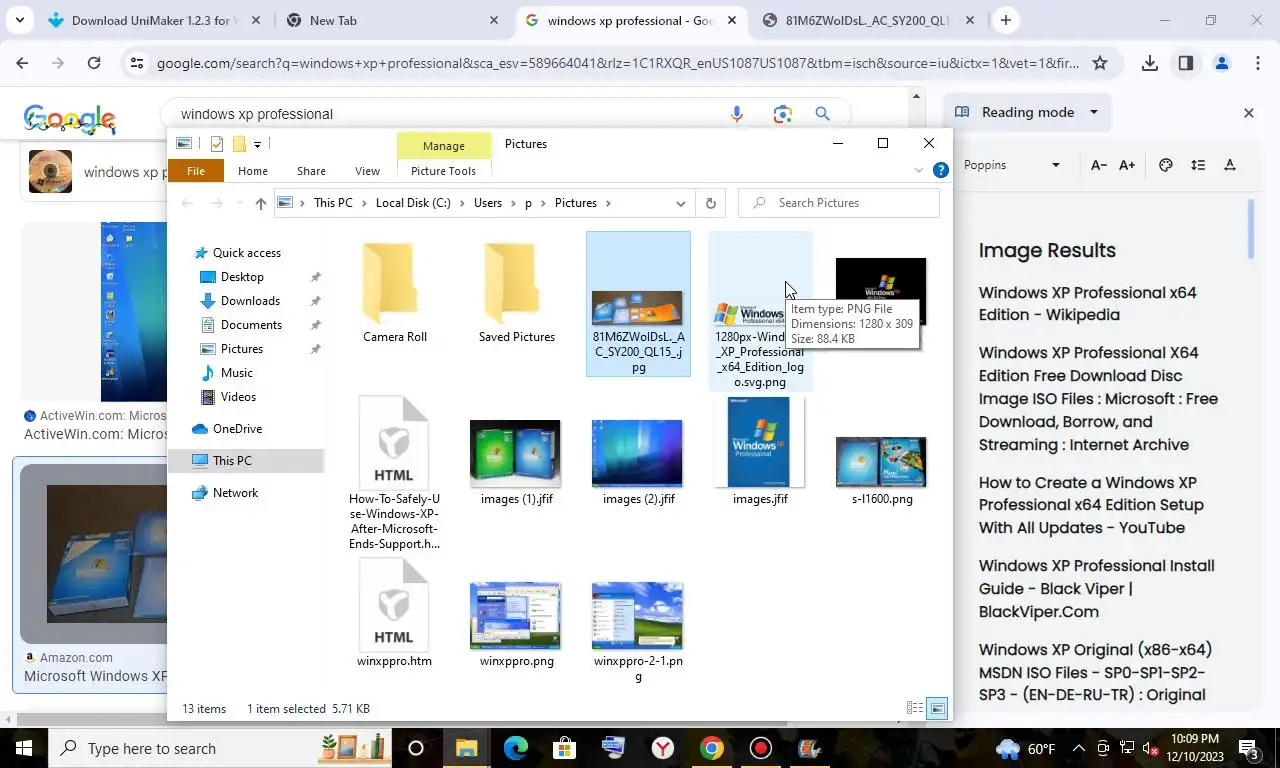This screenshot has width=1280, height=768.
Task: Open the Share ribbon tab
Action: tap(311, 171)
